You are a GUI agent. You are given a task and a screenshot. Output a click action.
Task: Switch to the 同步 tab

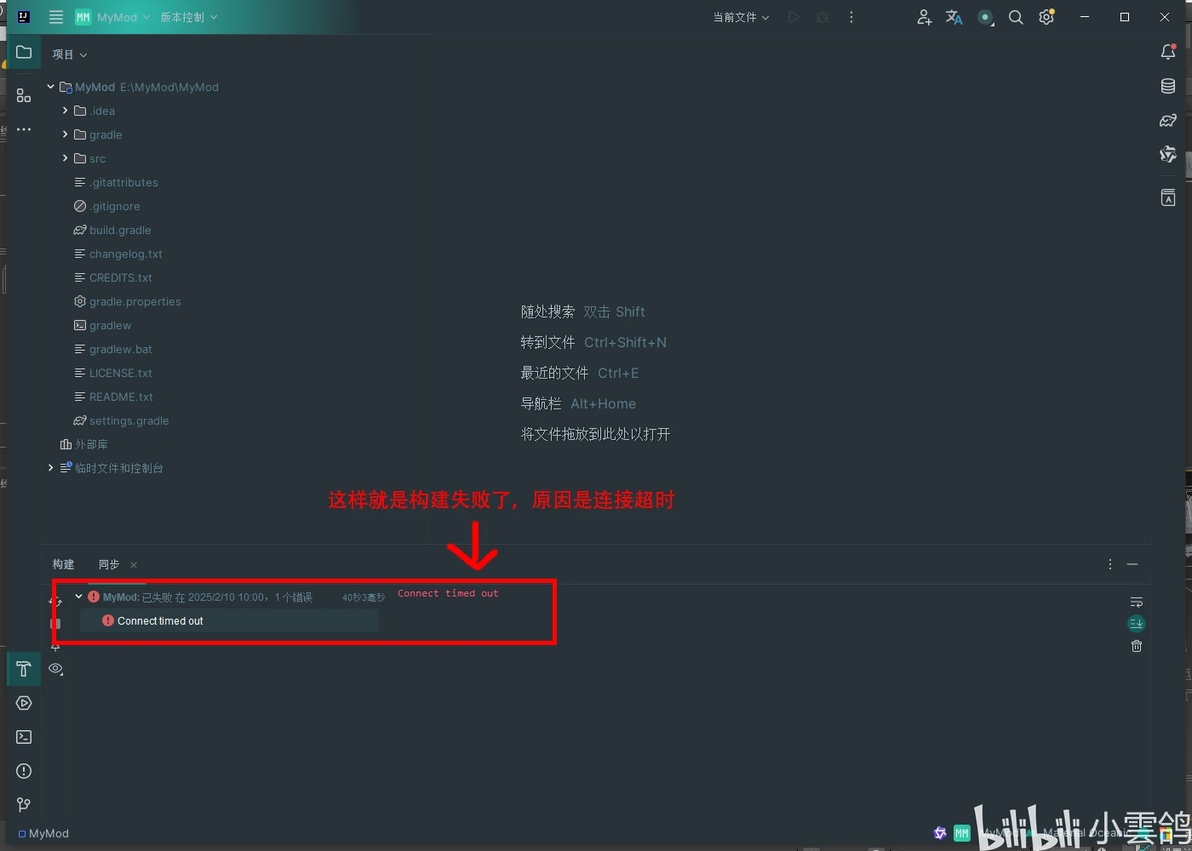coord(109,564)
